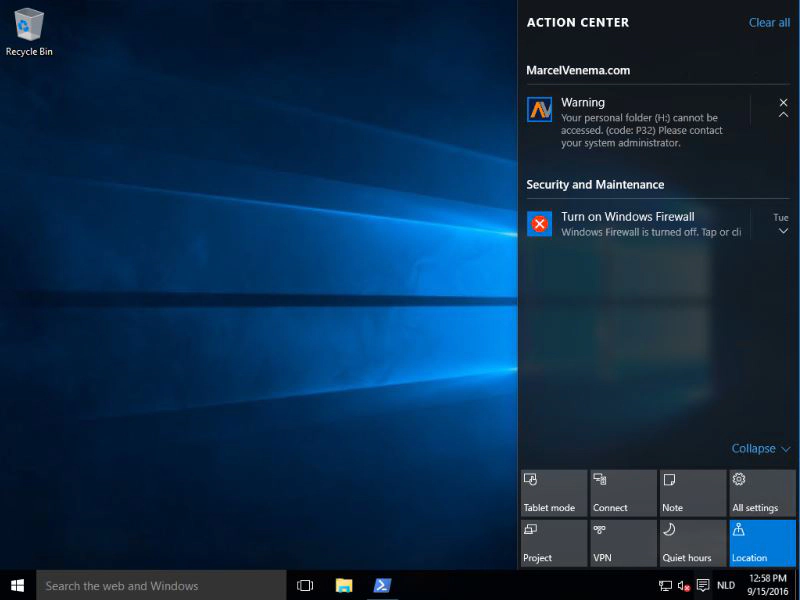
Task: Click the Windows Start button
Action: click(17, 585)
